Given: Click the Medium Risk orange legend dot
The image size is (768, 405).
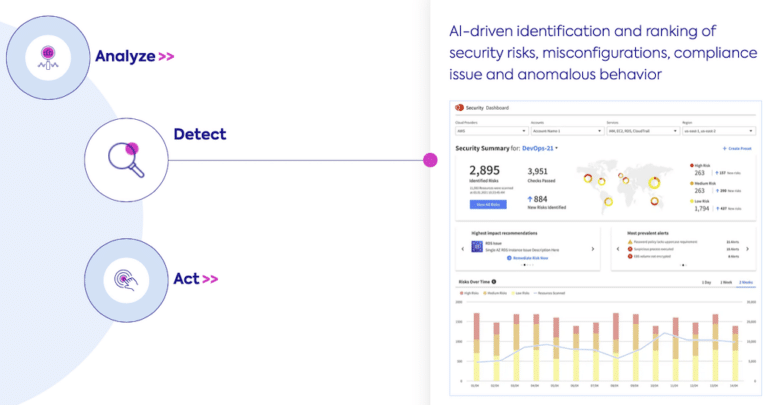Looking at the screenshot, I should coord(692,183).
